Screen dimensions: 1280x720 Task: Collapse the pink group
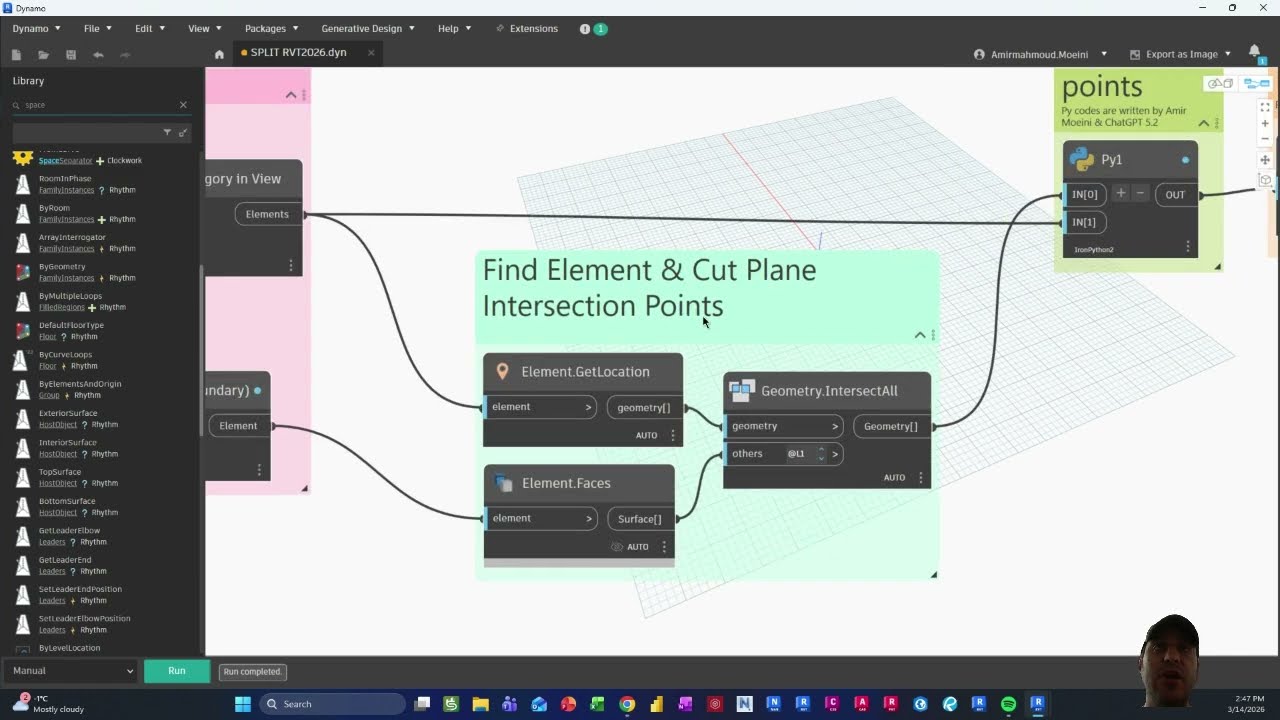coord(291,95)
